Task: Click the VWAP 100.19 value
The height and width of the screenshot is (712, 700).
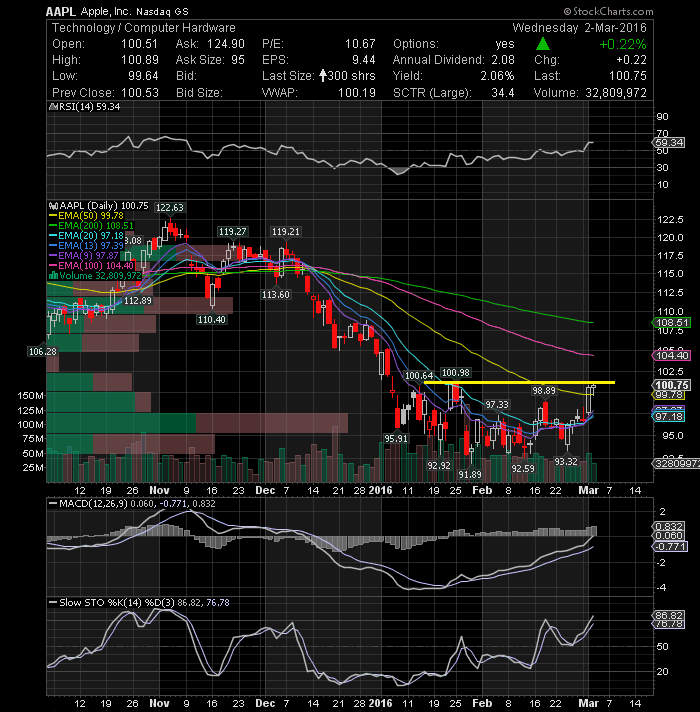Action: [357, 93]
